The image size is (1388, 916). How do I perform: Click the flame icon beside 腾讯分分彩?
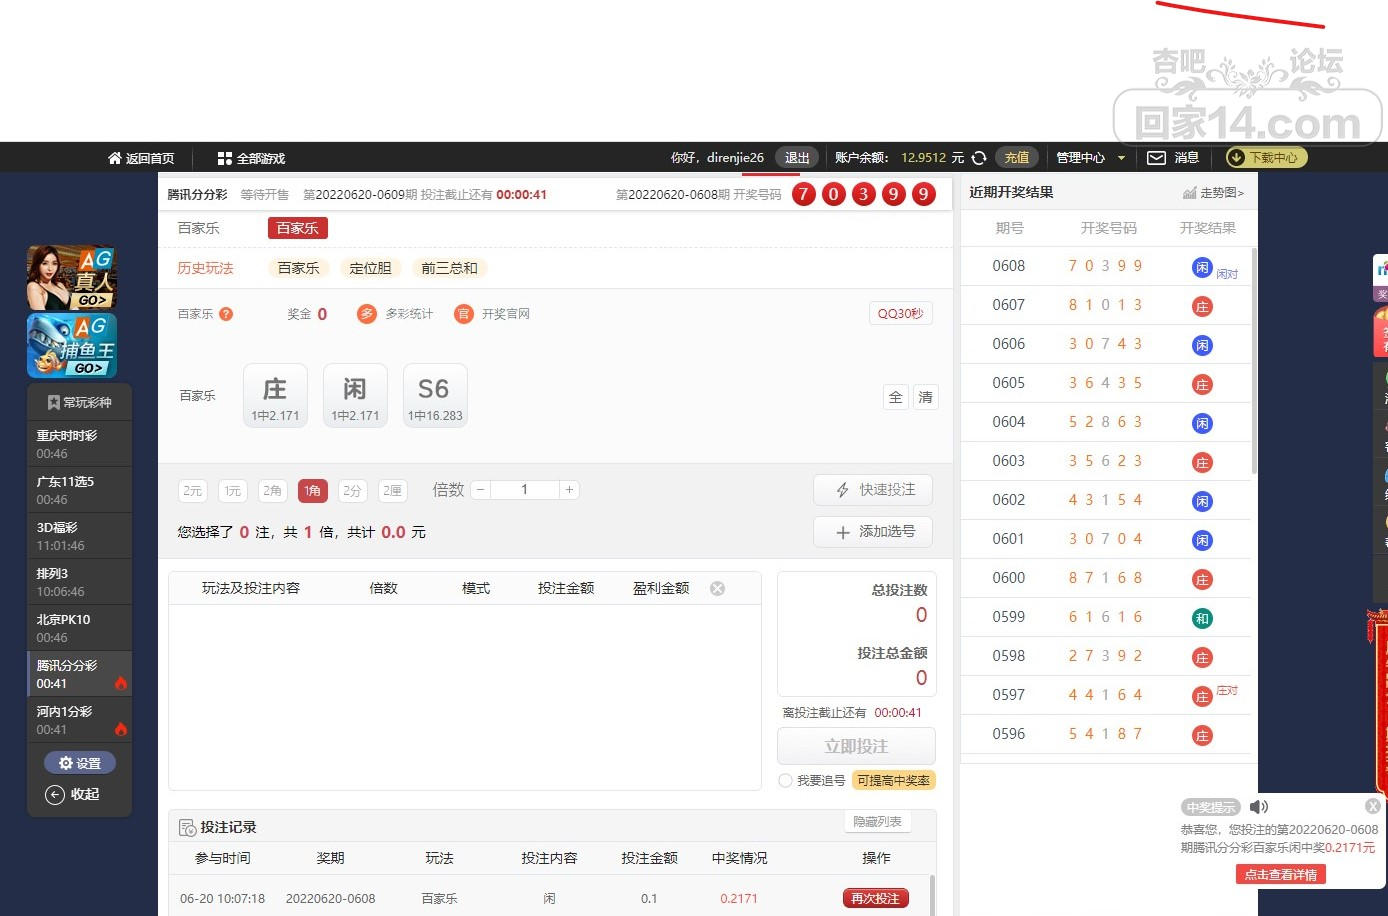coord(121,684)
